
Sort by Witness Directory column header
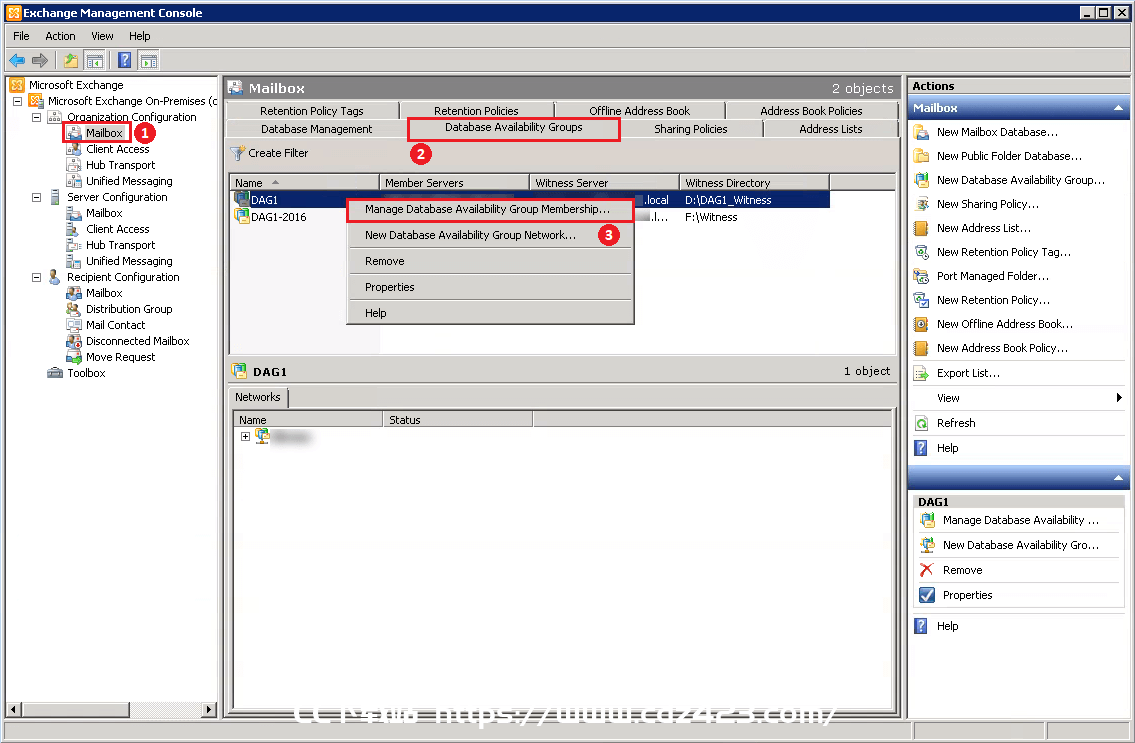[754, 183]
